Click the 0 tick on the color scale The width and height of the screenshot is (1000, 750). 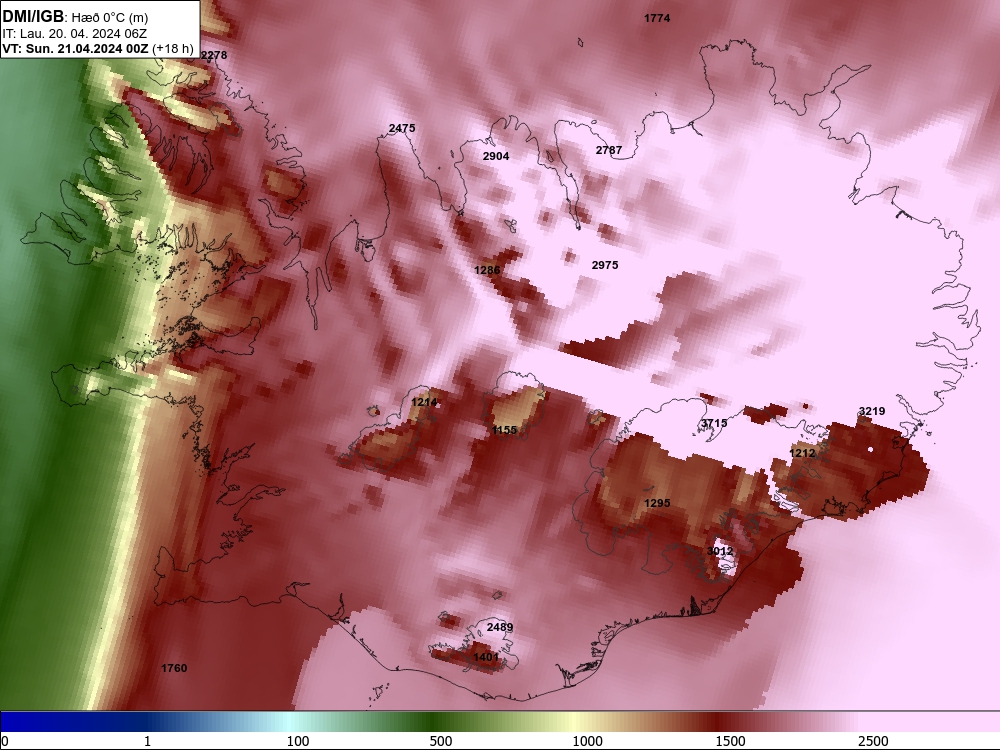(5, 741)
